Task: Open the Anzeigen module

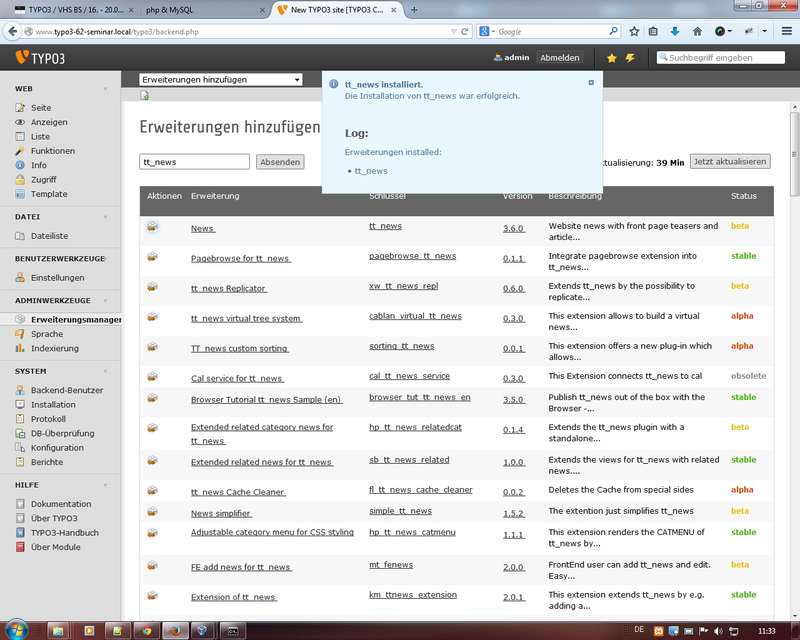Action: [49, 122]
